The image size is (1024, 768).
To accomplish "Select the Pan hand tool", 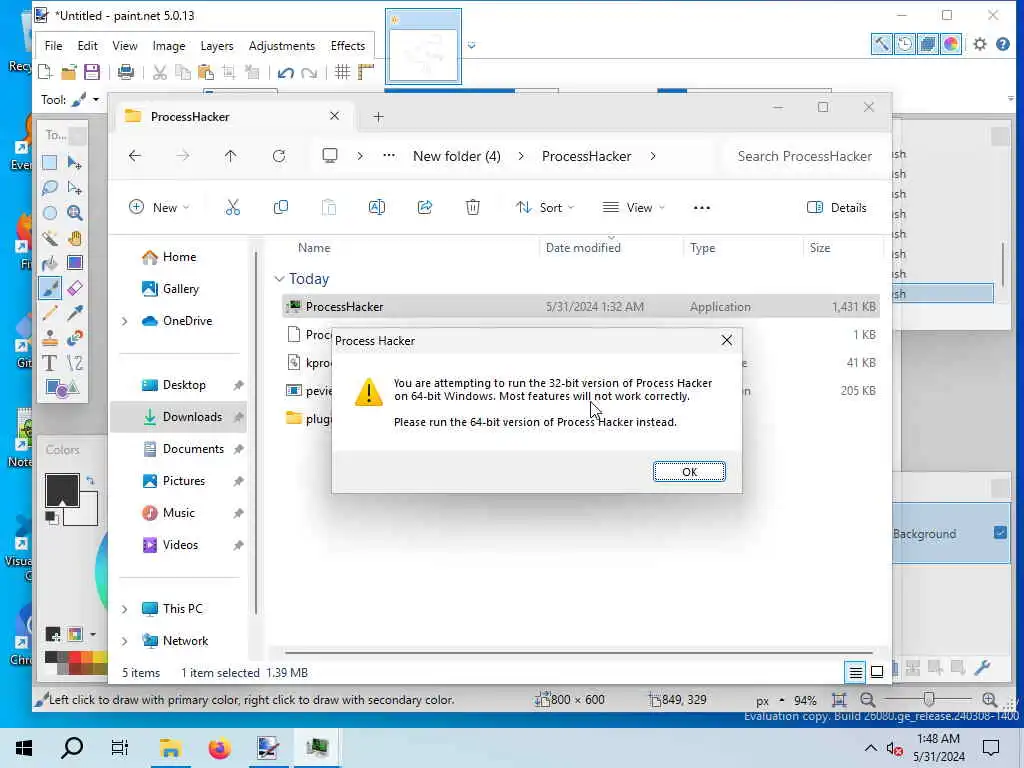I will click(75, 238).
